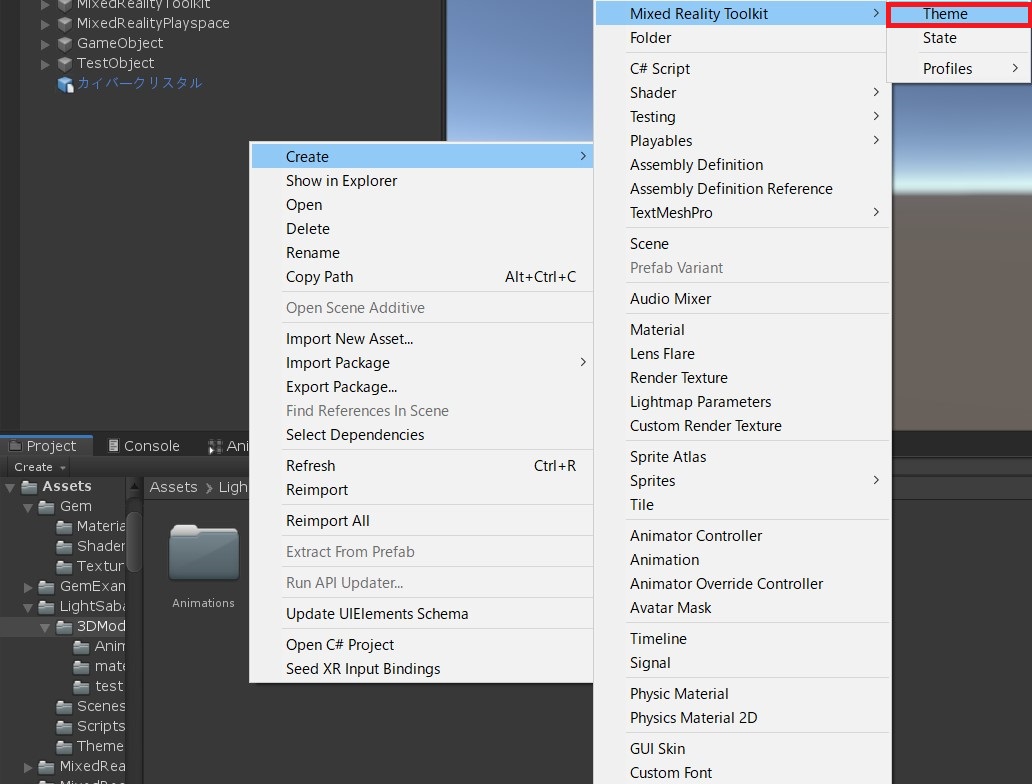Choose Import New Asset...
The width and height of the screenshot is (1032, 784).
point(423,339)
